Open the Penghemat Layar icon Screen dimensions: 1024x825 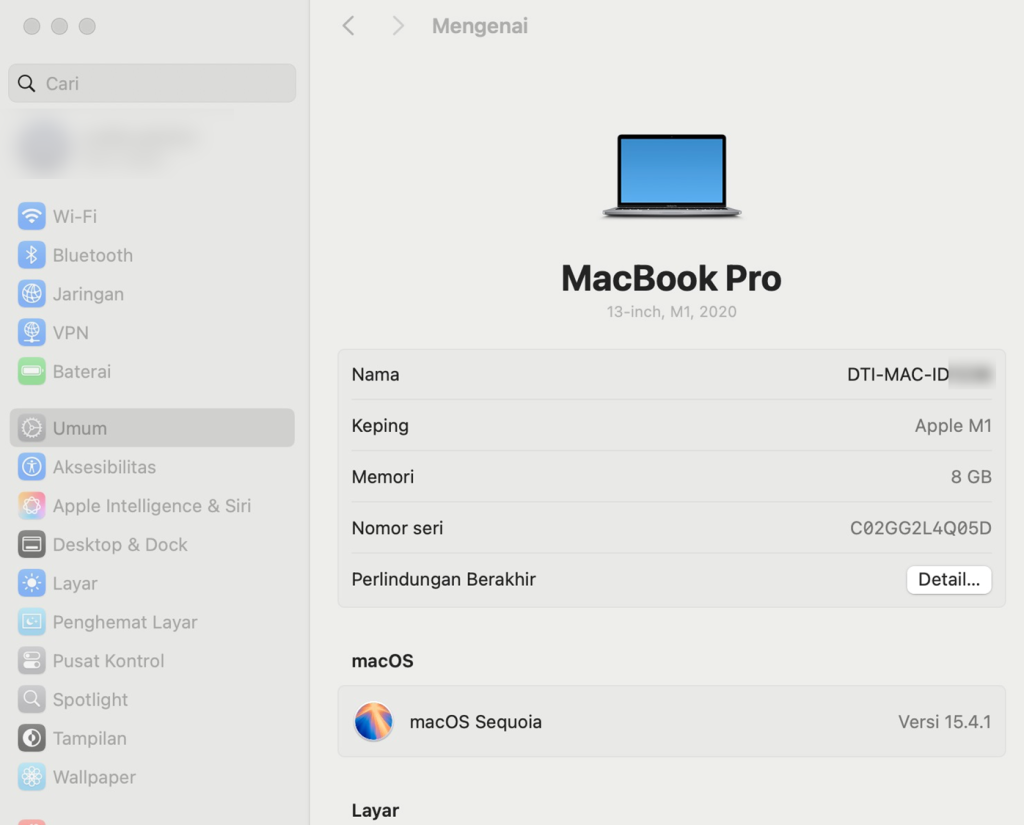click(31, 622)
